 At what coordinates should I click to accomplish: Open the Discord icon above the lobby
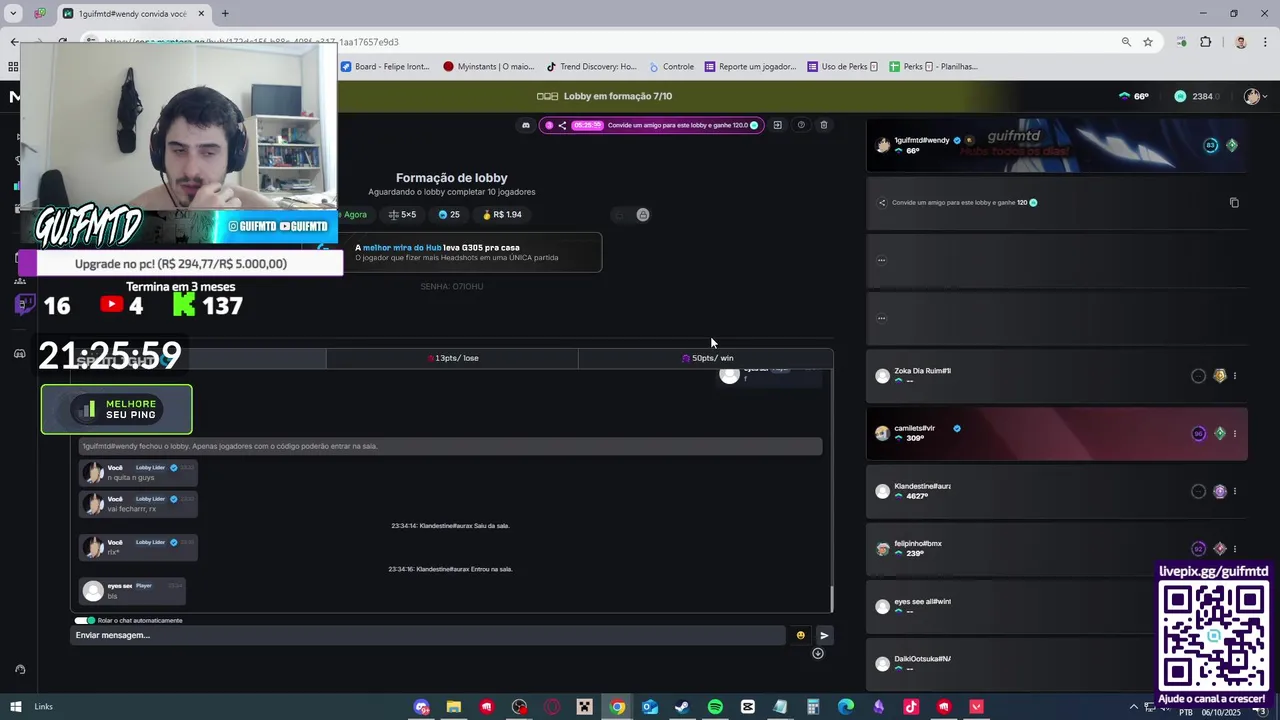click(526, 125)
